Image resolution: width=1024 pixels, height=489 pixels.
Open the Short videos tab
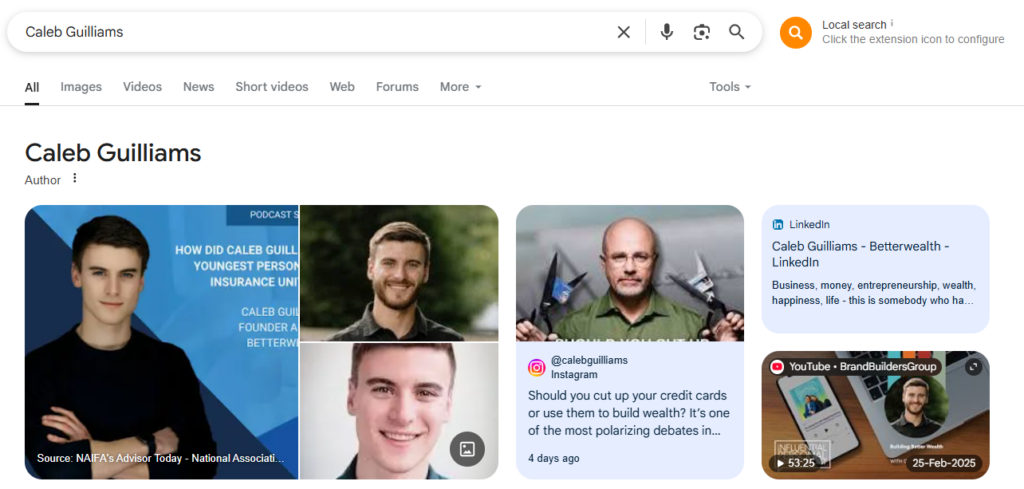tap(272, 87)
